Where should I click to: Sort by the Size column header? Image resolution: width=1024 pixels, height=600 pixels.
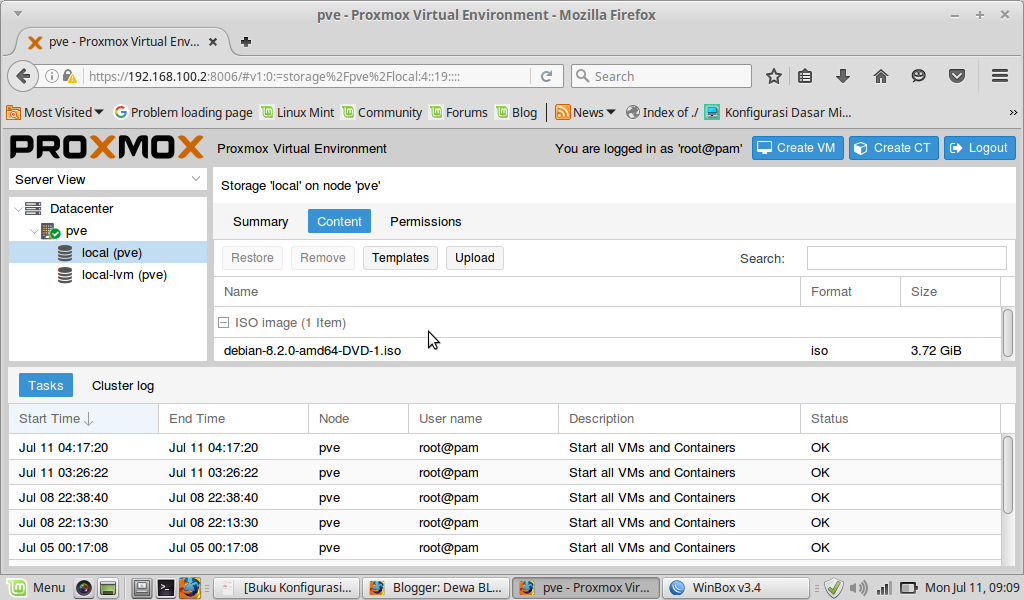[x=950, y=292]
